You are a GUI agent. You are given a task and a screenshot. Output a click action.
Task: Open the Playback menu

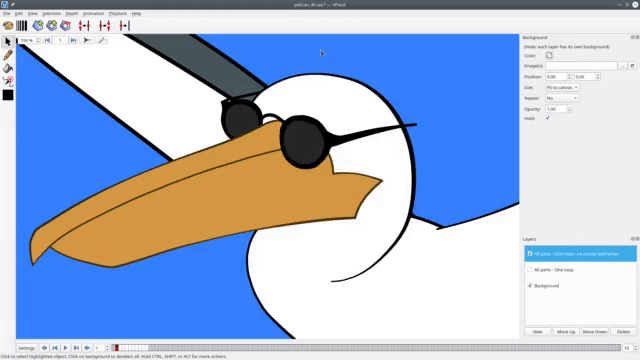[x=118, y=13]
